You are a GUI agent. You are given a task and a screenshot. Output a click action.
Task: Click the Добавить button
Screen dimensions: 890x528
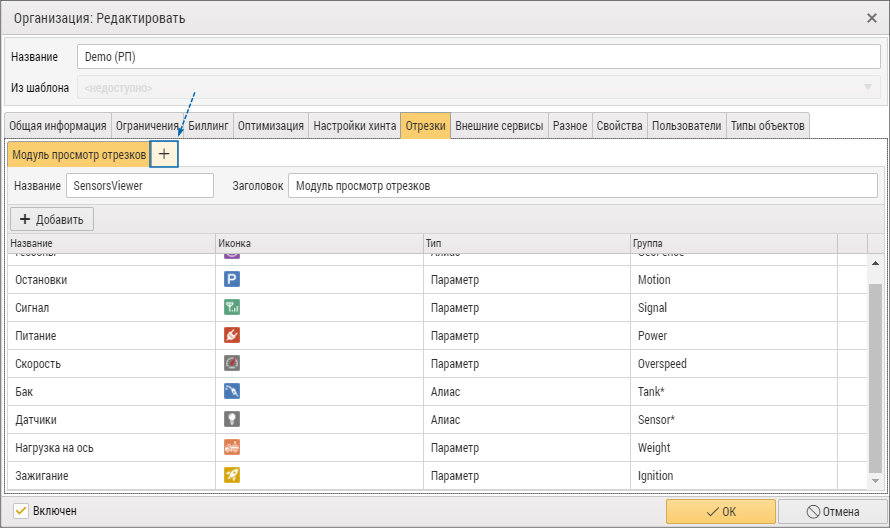(52, 219)
